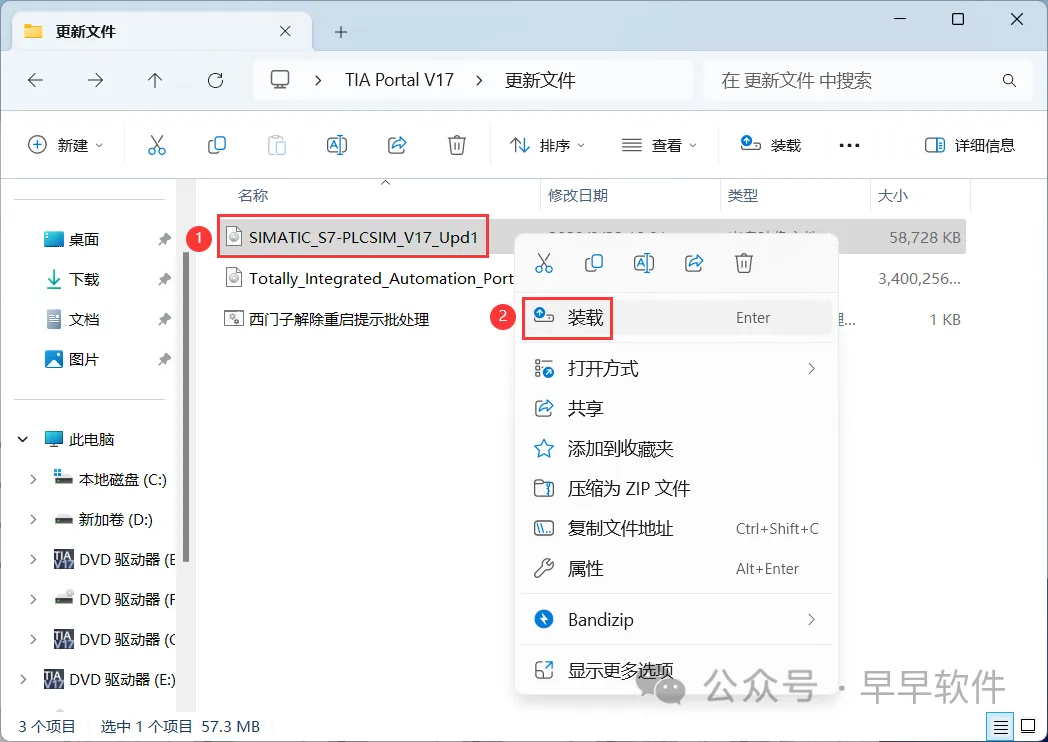Viewport: 1048px width, 742px height.
Task: Expand the chevron after TIA Portal V17 in the address bar
Action: (479, 81)
